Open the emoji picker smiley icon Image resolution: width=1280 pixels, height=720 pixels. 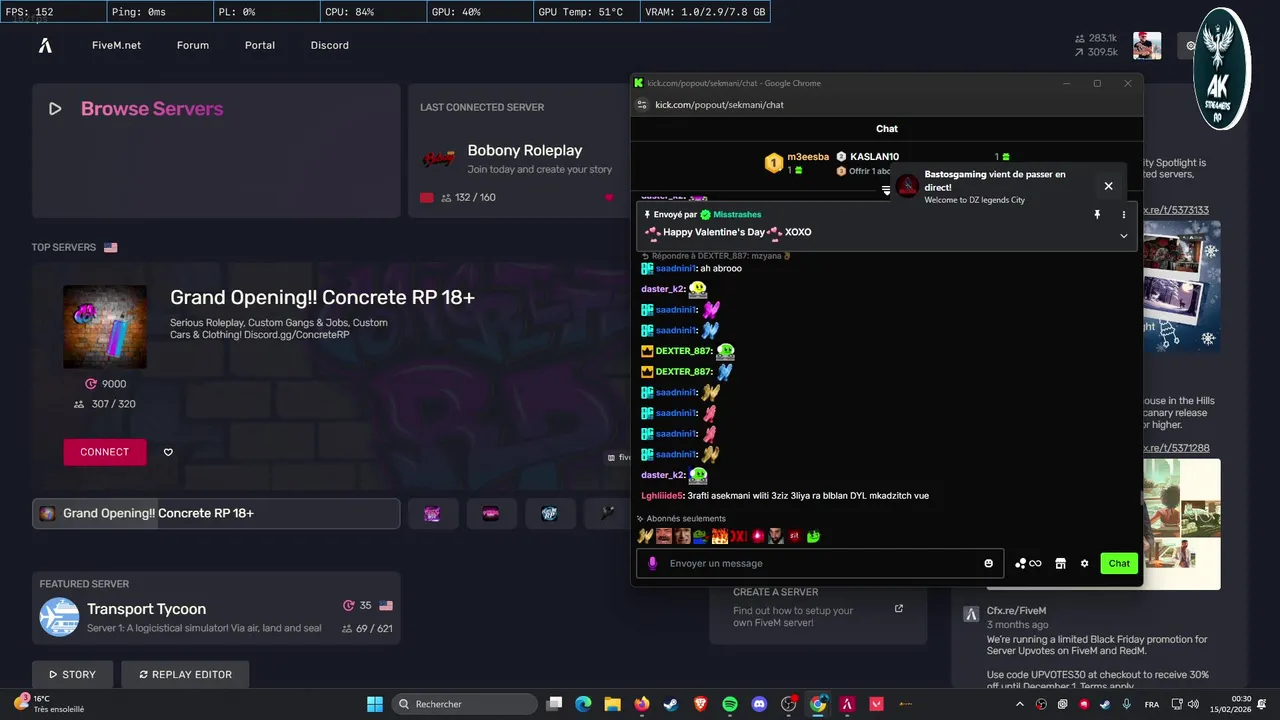click(x=988, y=563)
